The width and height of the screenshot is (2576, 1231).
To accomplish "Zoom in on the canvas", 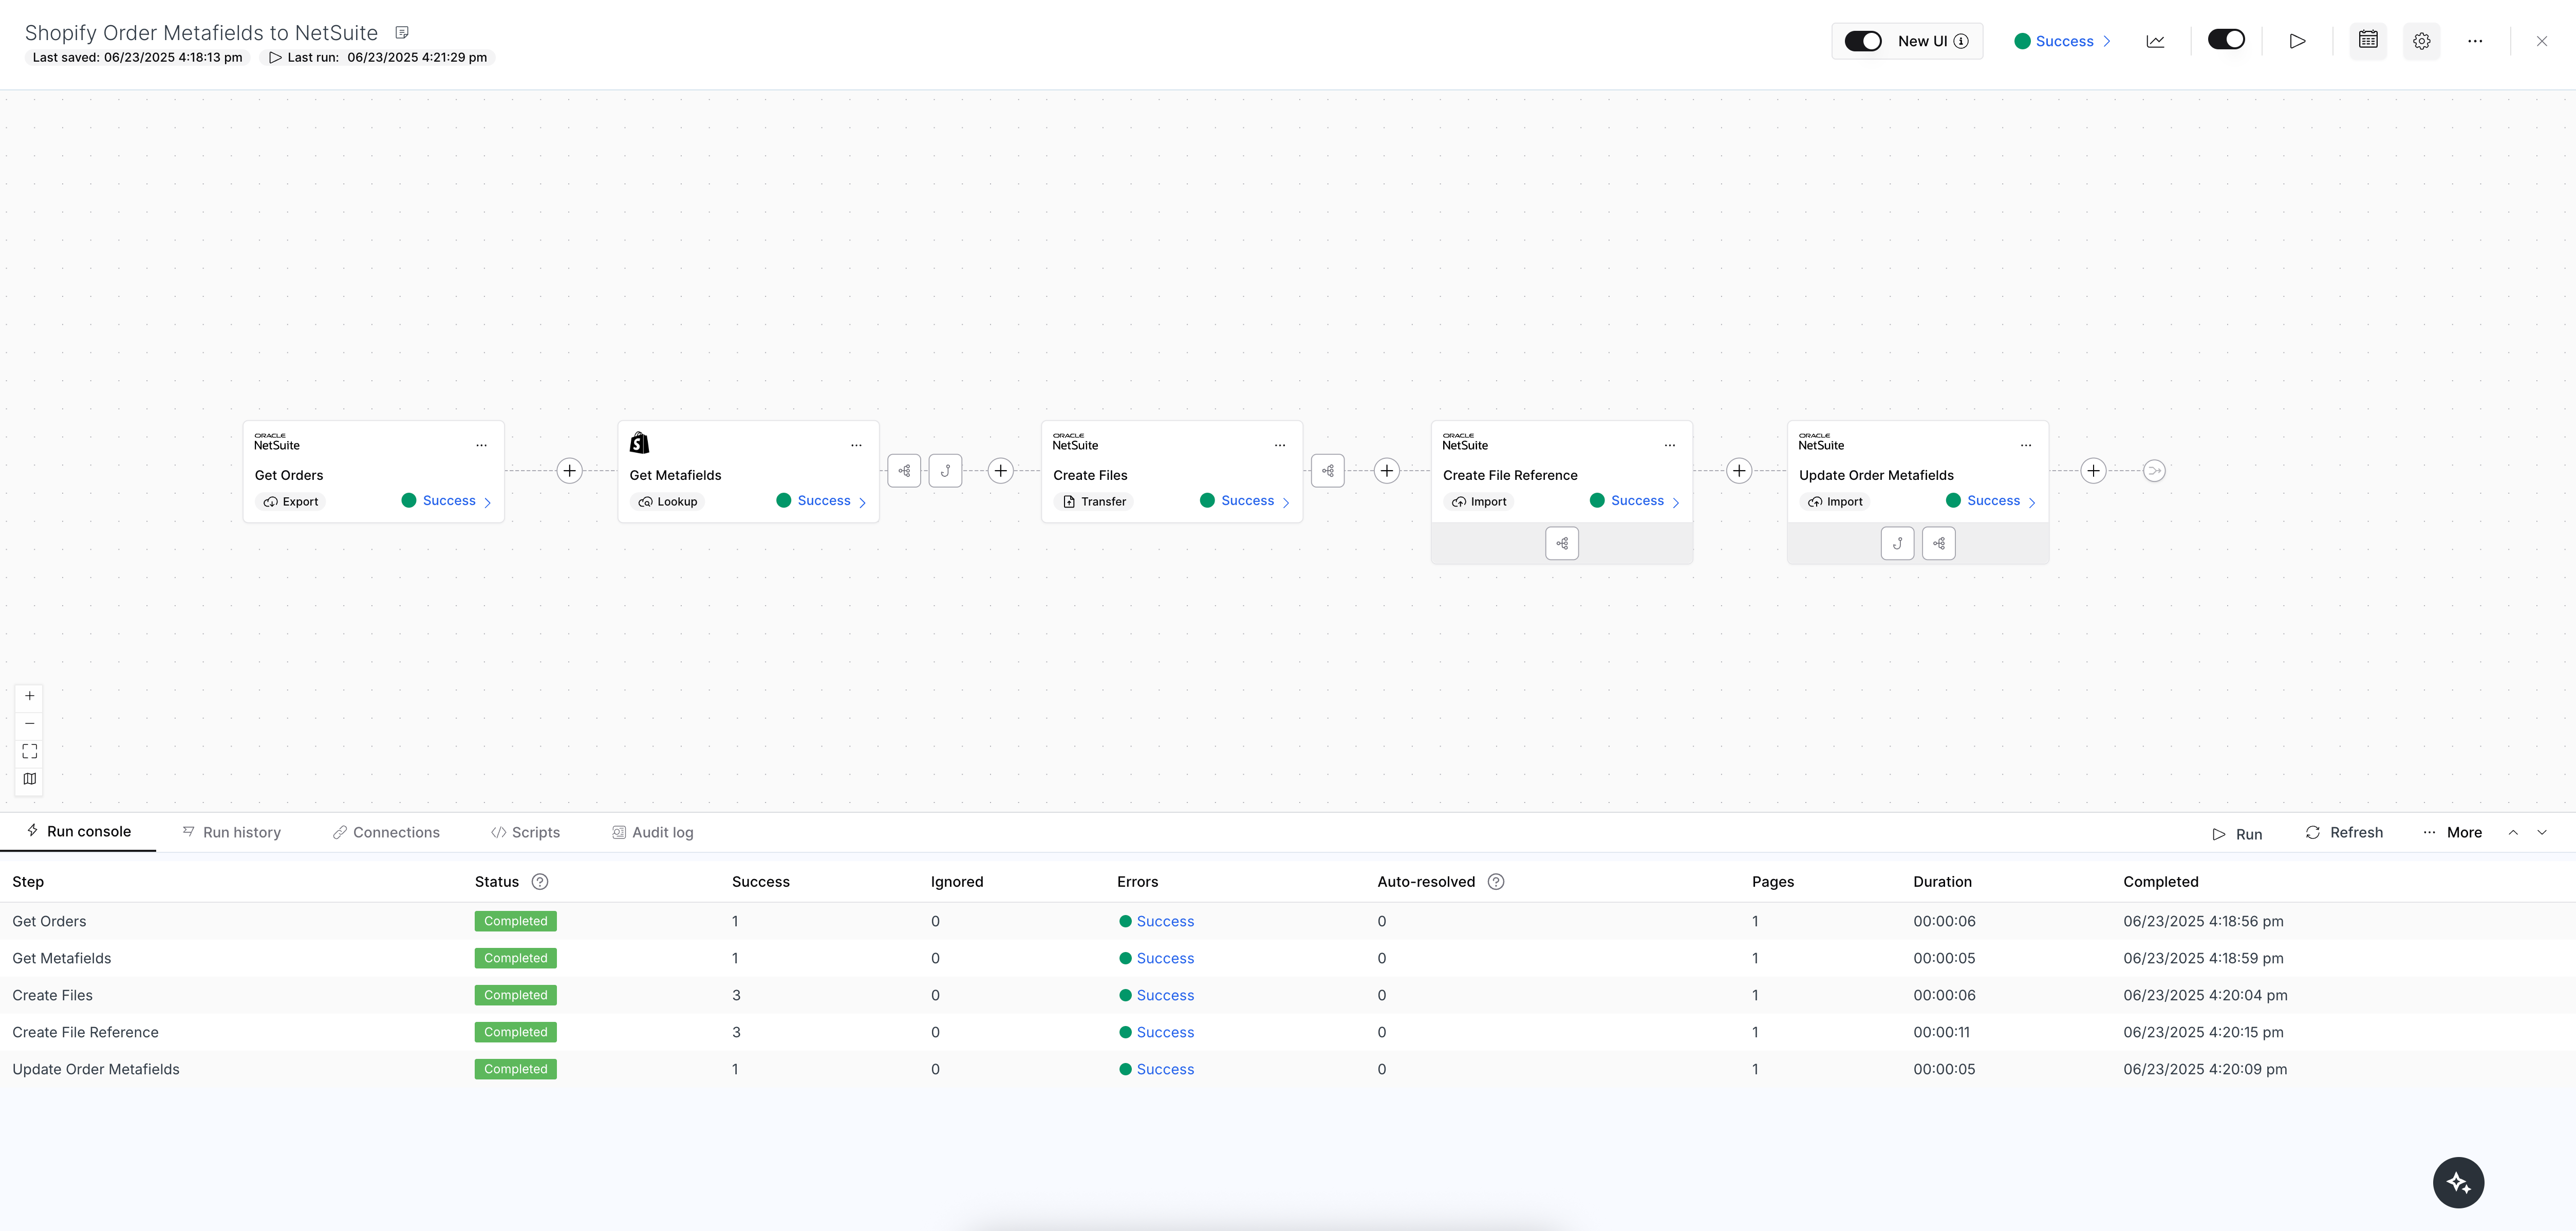I will click(x=30, y=696).
